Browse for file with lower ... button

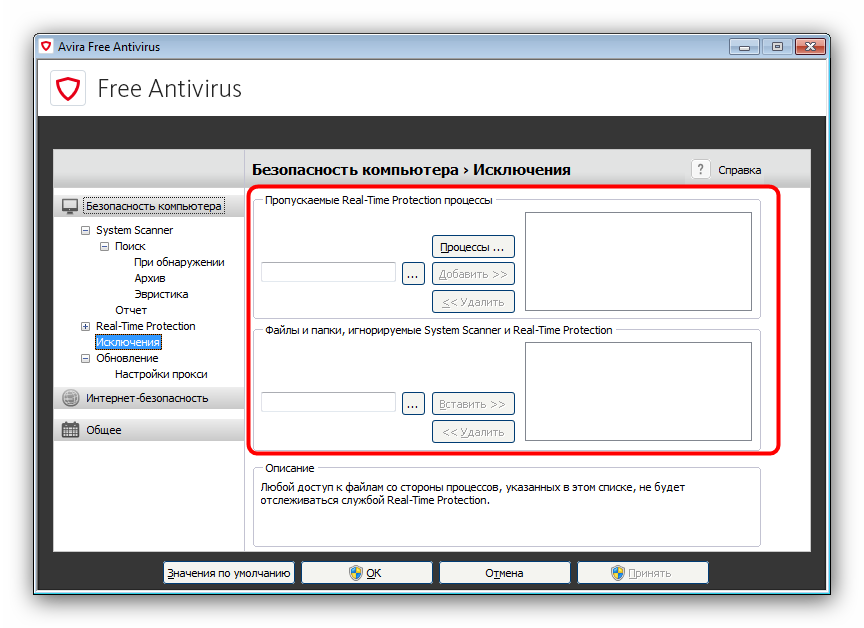pos(413,403)
